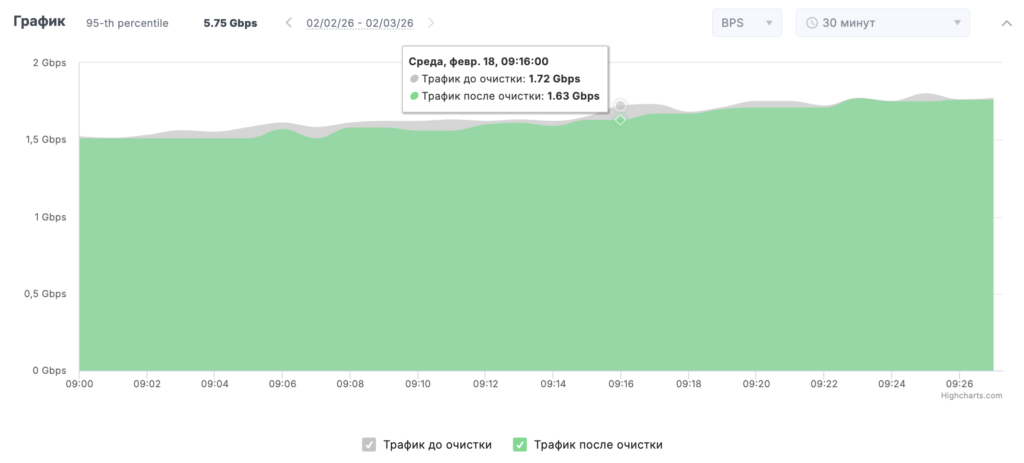Open the 30 минут interval dropdown
The width and height of the screenshot is (1024, 463).
tap(882, 23)
